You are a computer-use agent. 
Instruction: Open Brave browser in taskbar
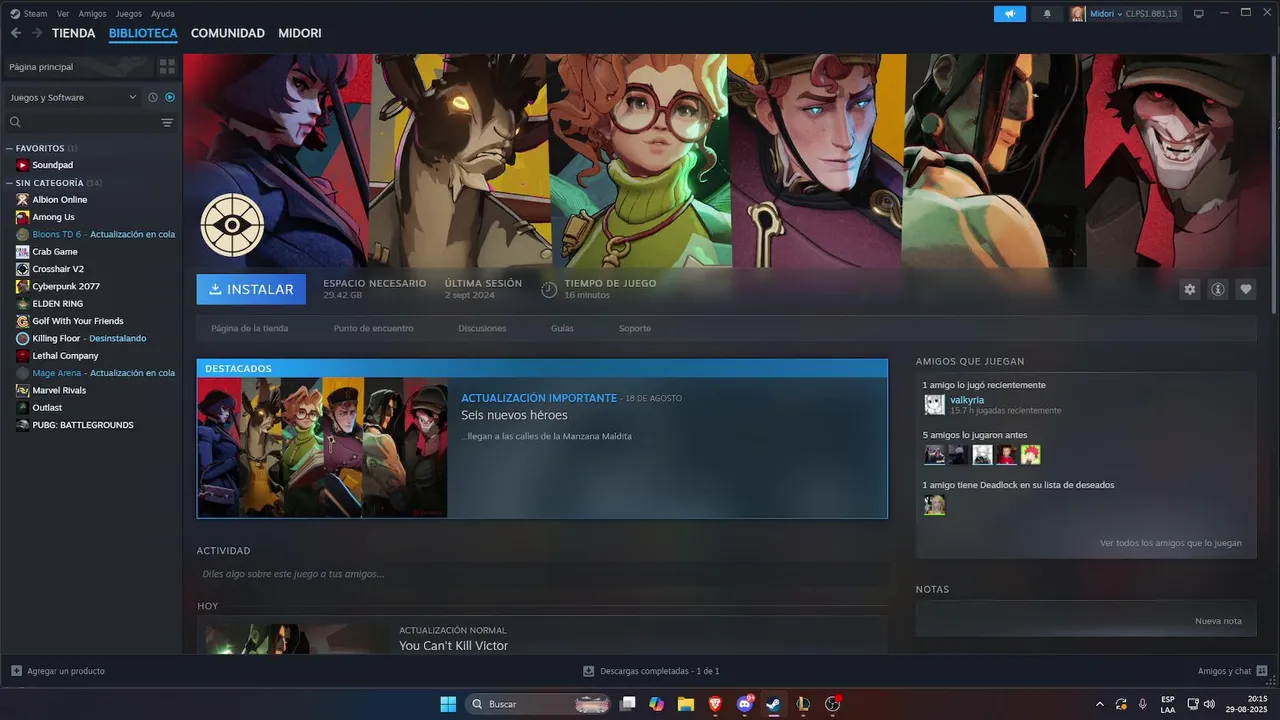(715, 704)
